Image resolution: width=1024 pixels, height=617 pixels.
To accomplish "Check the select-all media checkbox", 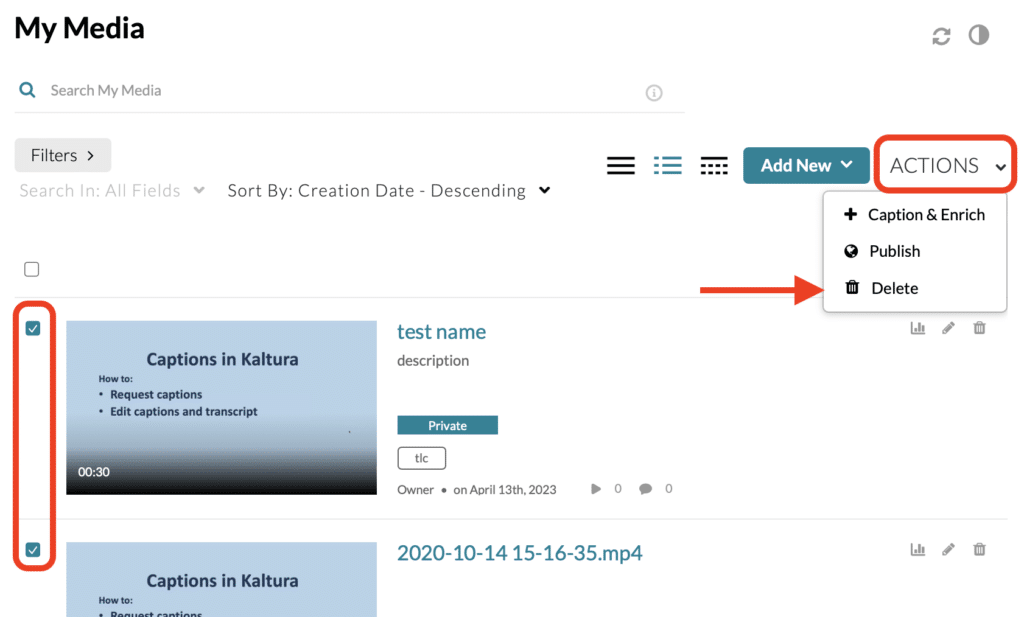I will 31,268.
